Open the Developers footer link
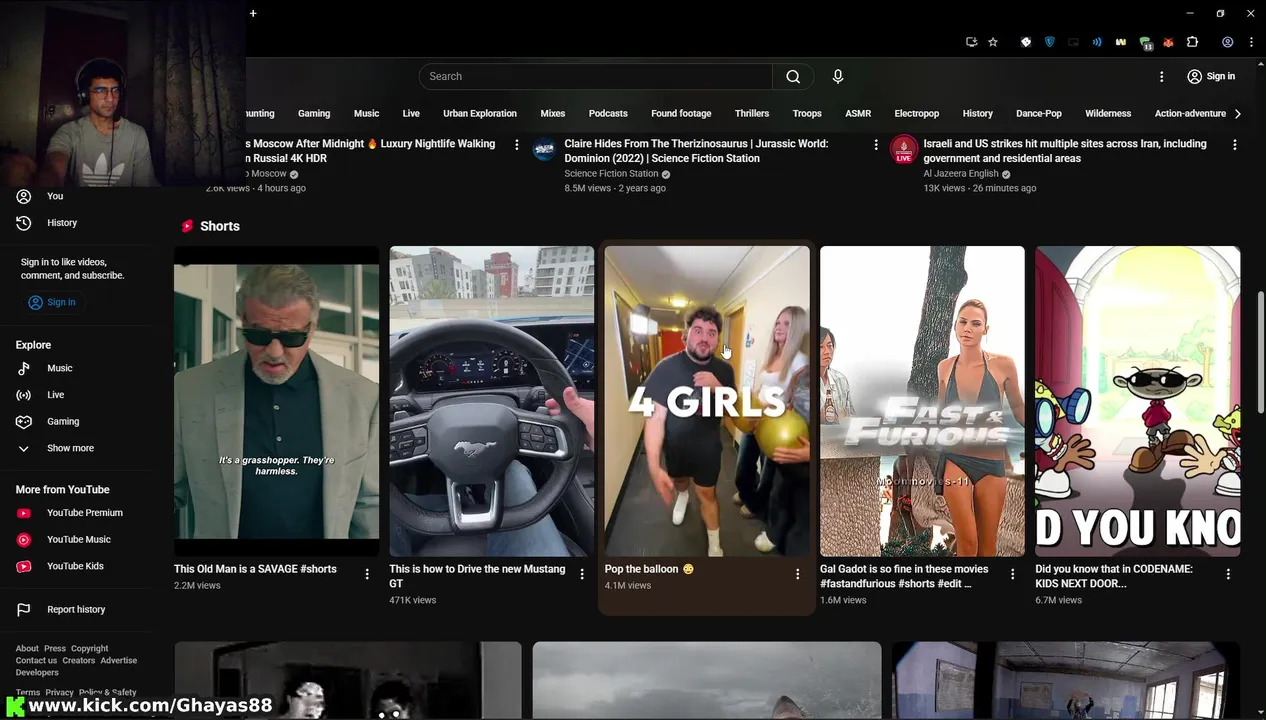Viewport: 1266px width, 720px height. point(37,673)
